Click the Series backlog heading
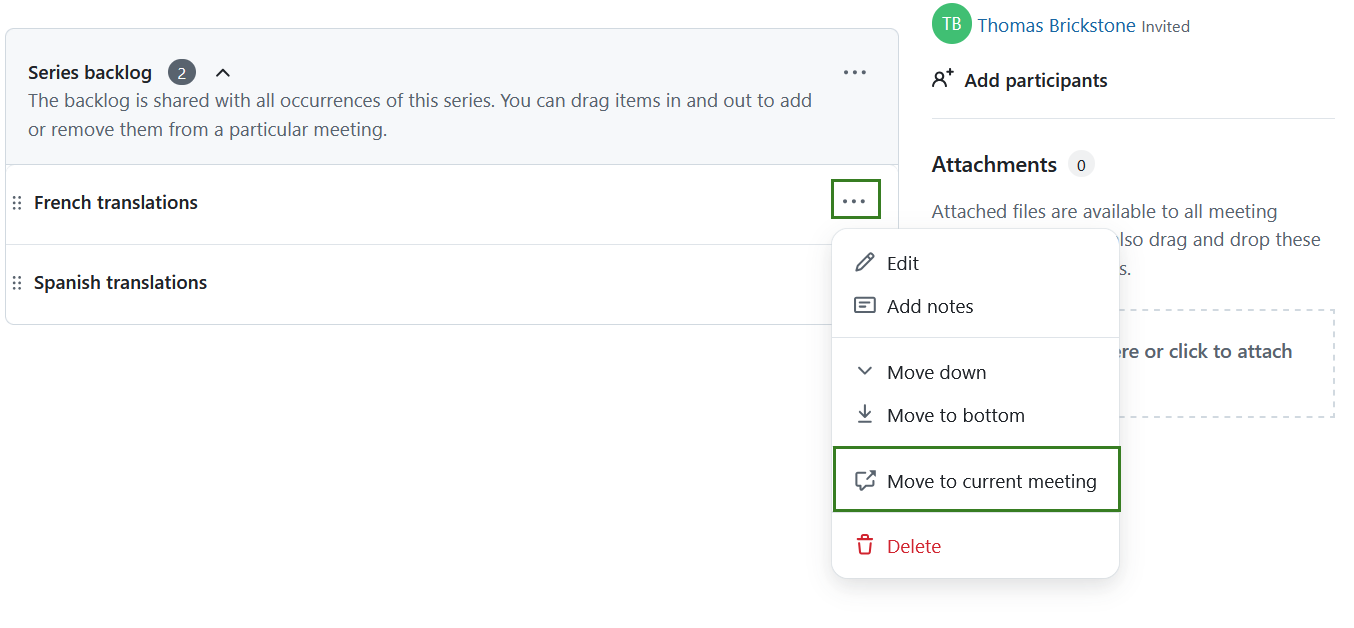Viewport: 1354px width, 628px height. point(90,72)
